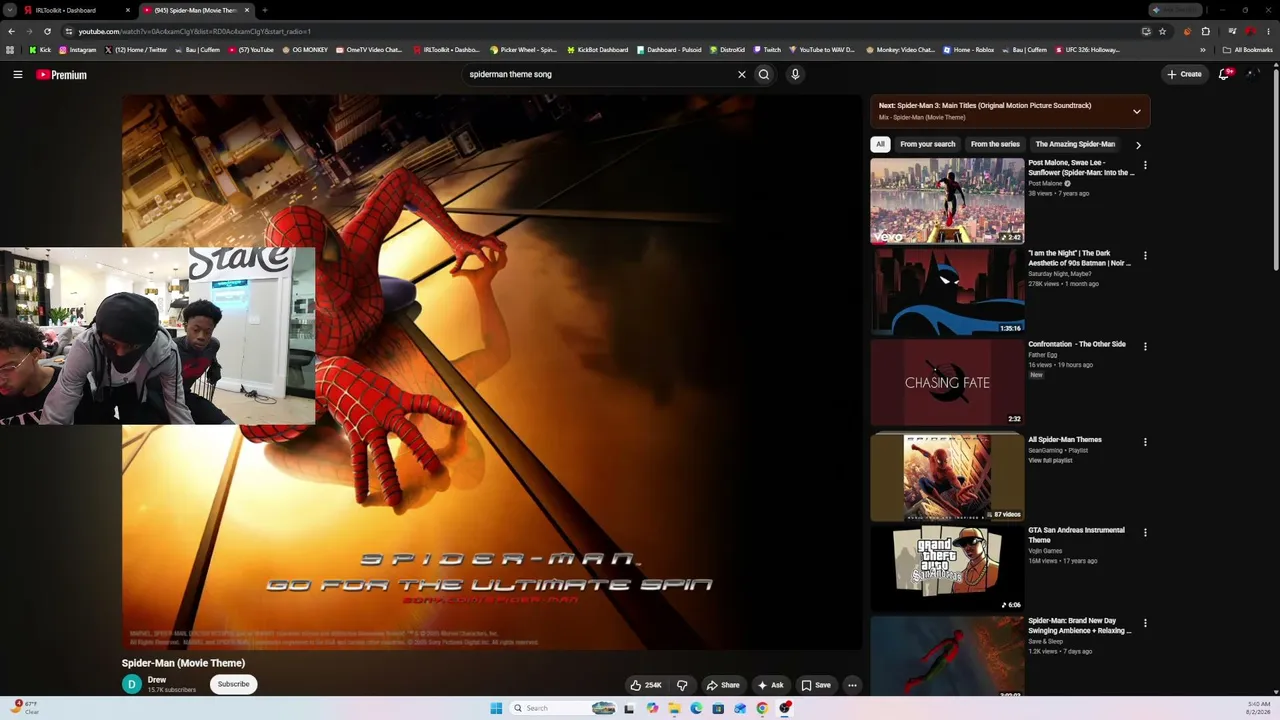This screenshot has height=720, width=1280.
Task: Close the Spider-Man YouTube browser tab
Action: [247, 10]
